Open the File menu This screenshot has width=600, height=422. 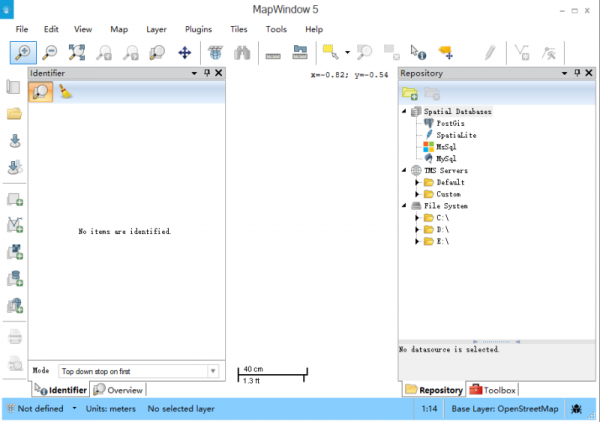pyautogui.click(x=21, y=29)
